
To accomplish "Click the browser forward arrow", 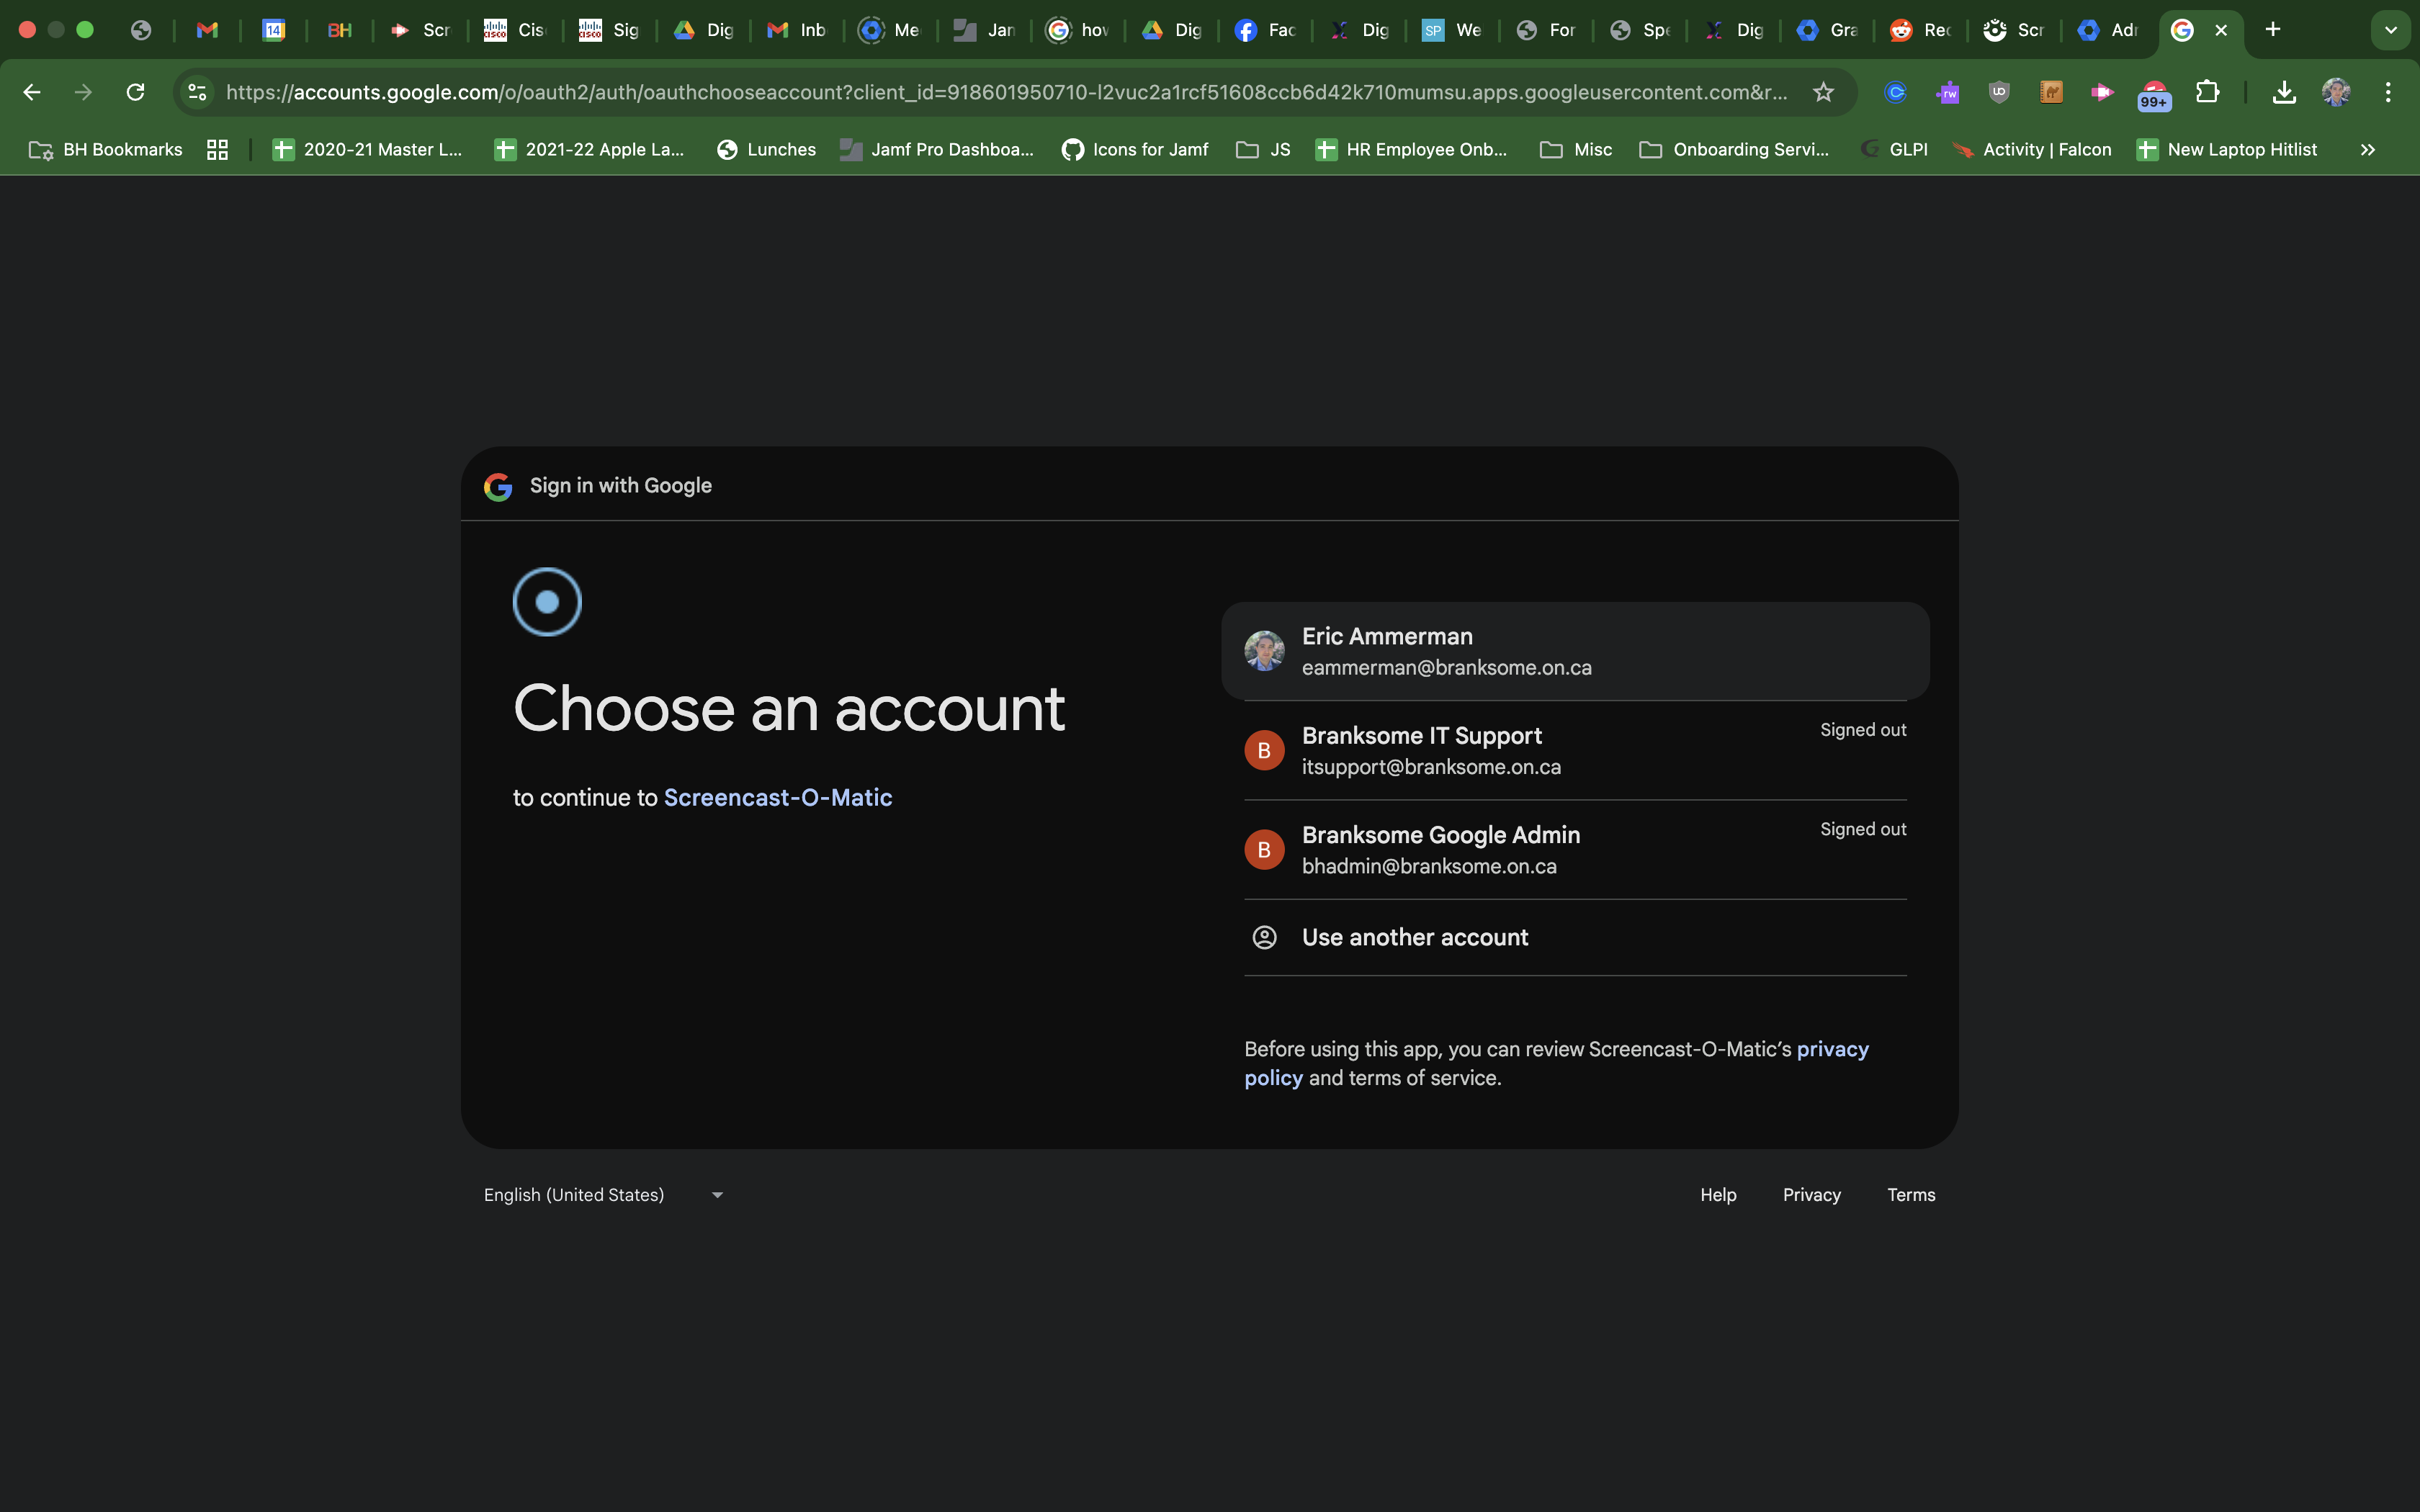I will pyautogui.click(x=84, y=92).
